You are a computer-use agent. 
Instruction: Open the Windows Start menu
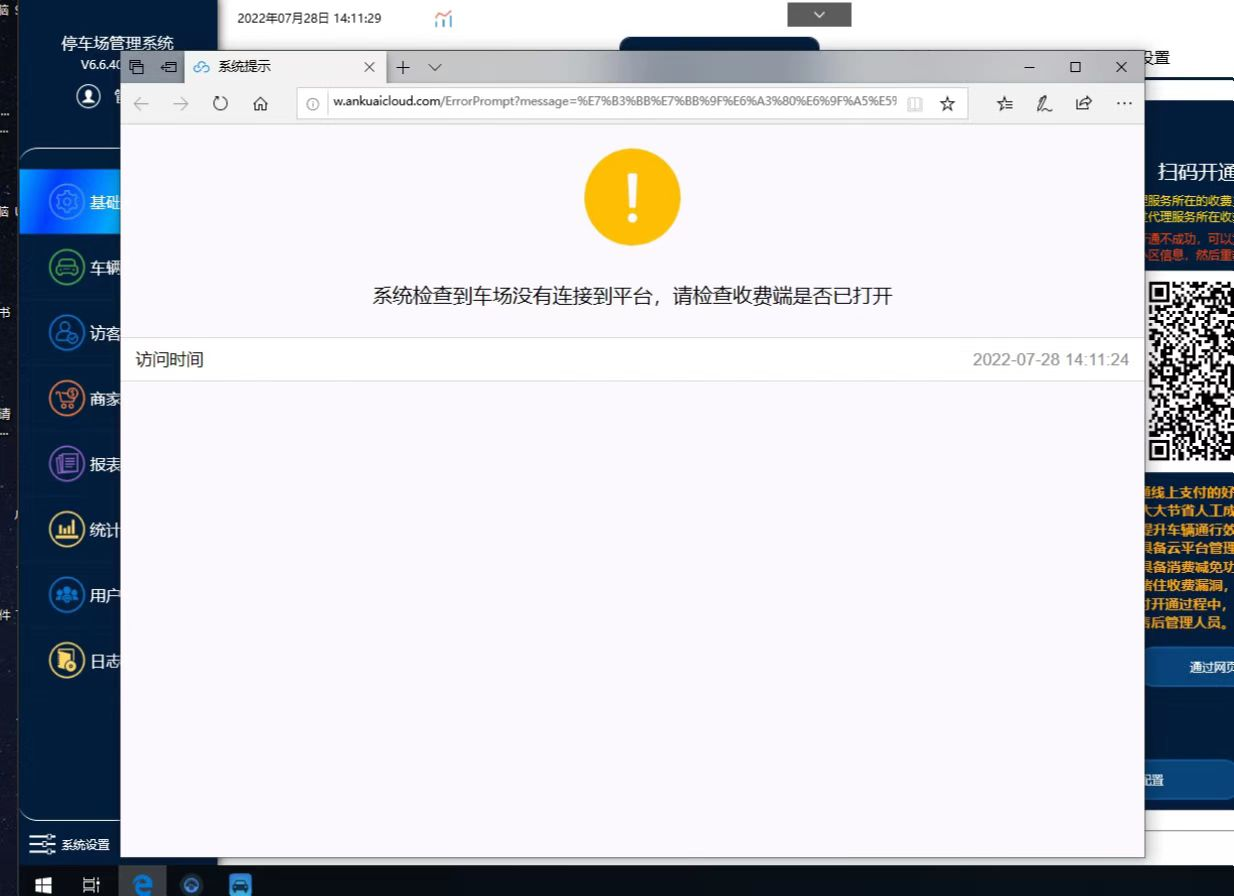pos(43,884)
